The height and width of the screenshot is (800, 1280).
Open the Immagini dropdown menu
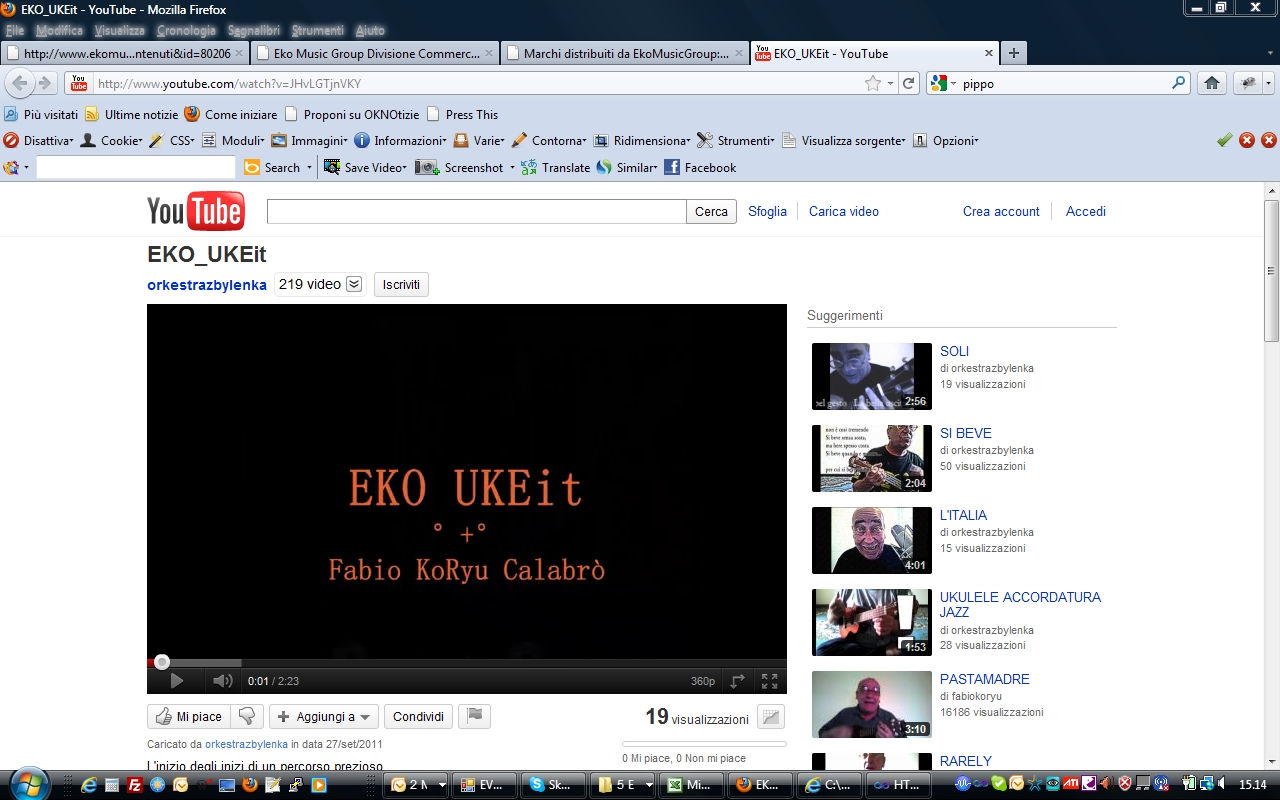pos(309,140)
